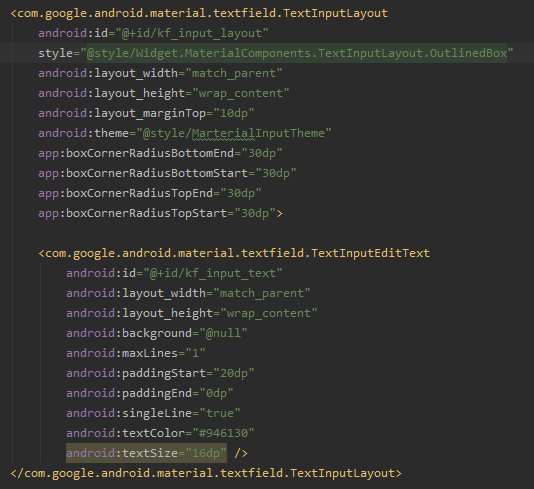Click the TextInputLayout layout_height wrap_content value
The width and height of the screenshot is (534, 489).
tap(241, 93)
